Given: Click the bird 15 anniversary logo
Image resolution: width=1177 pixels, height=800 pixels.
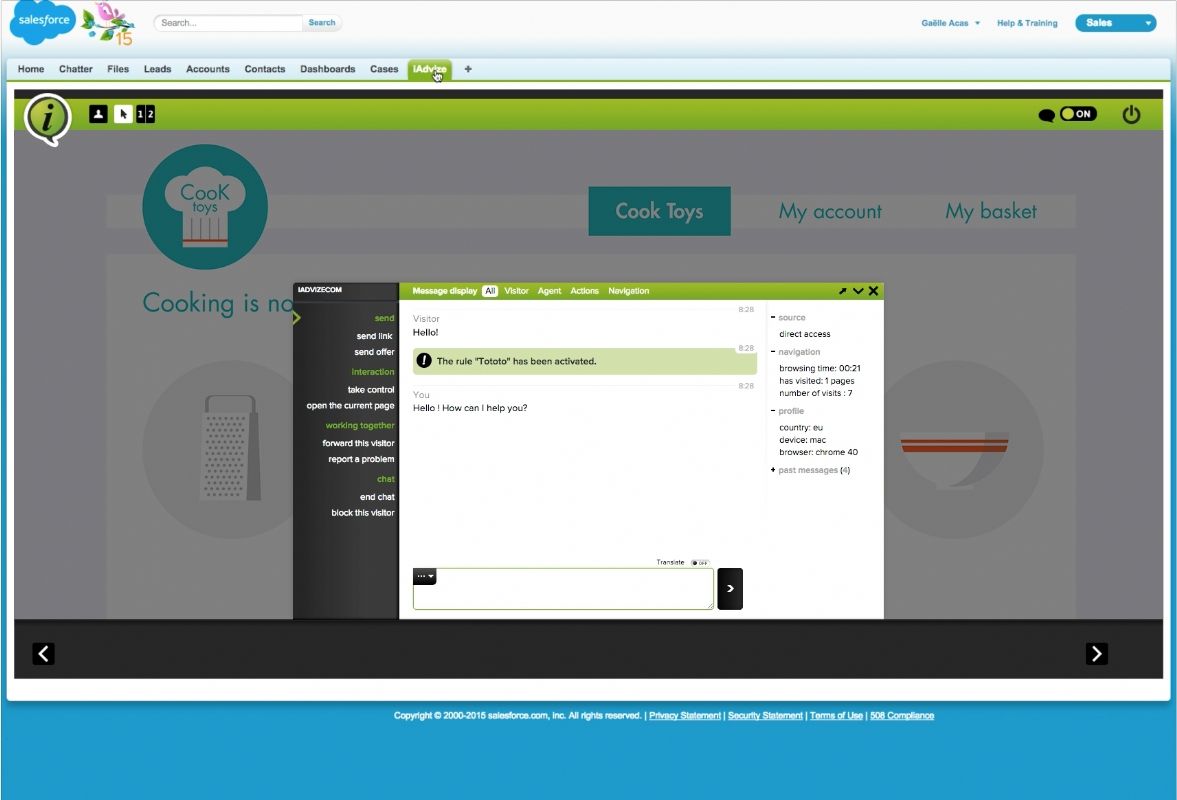Looking at the screenshot, I should click(x=110, y=24).
